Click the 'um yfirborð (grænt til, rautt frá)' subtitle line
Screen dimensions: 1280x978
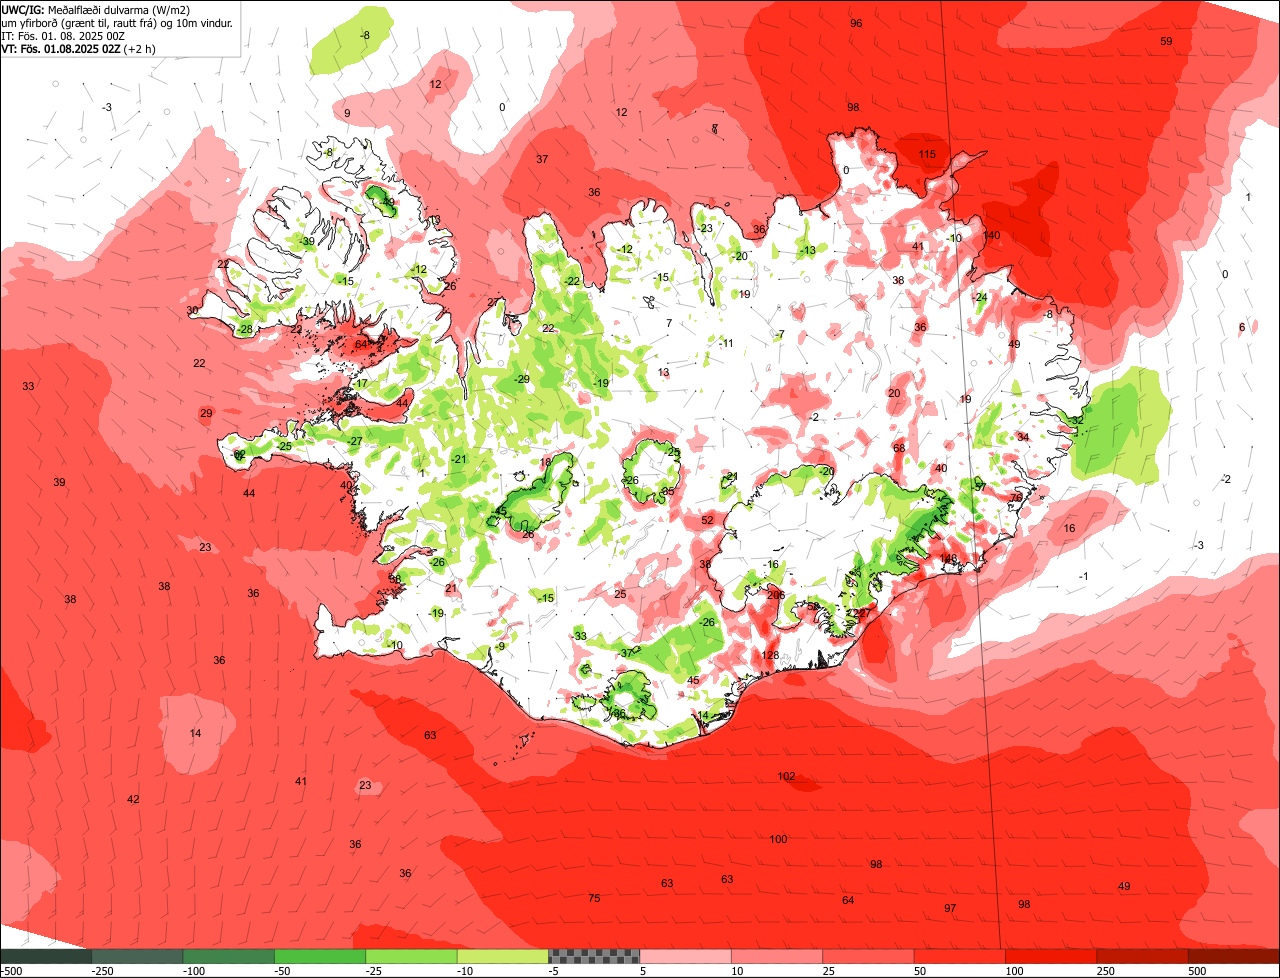click(x=119, y=22)
